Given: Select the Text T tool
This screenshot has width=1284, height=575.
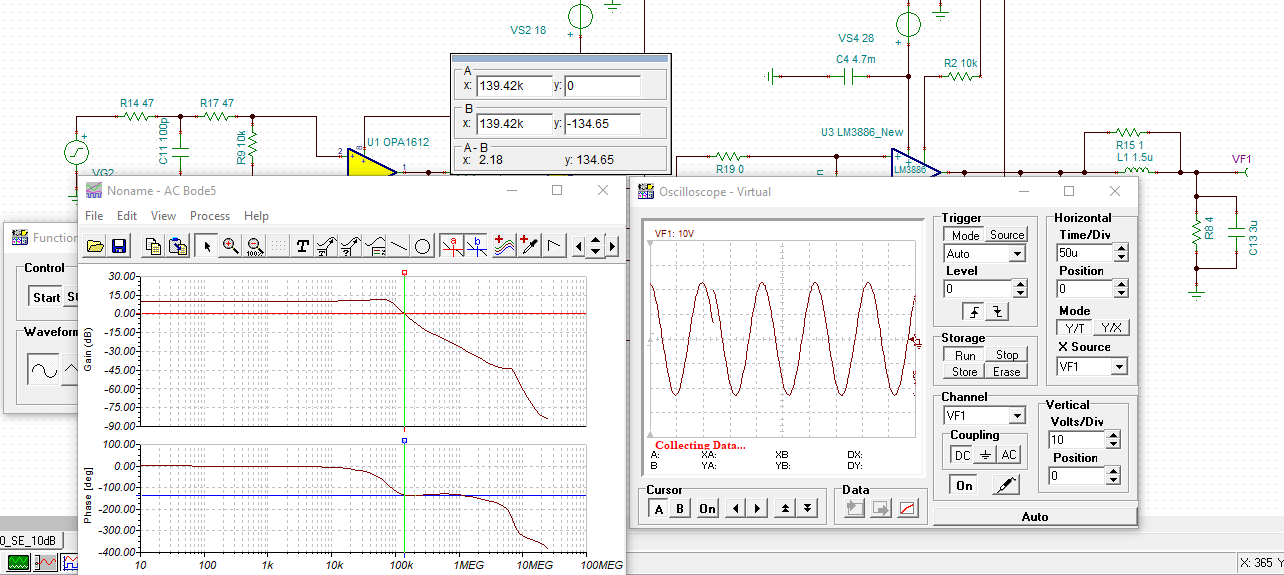Looking at the screenshot, I should click(x=303, y=245).
